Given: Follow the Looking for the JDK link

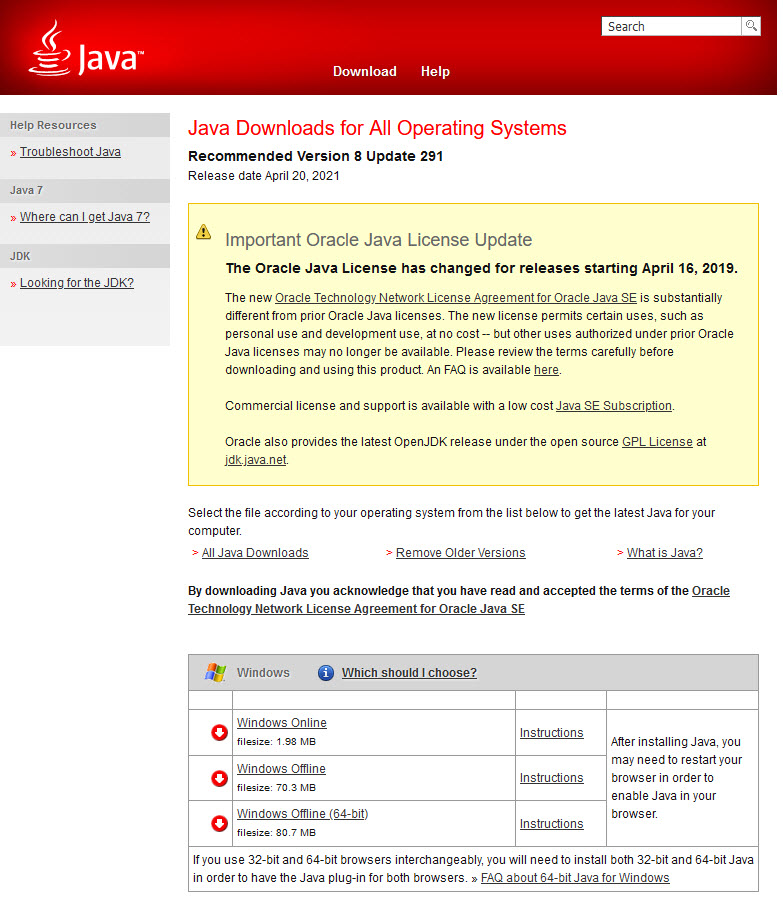Looking at the screenshot, I should coord(77,283).
